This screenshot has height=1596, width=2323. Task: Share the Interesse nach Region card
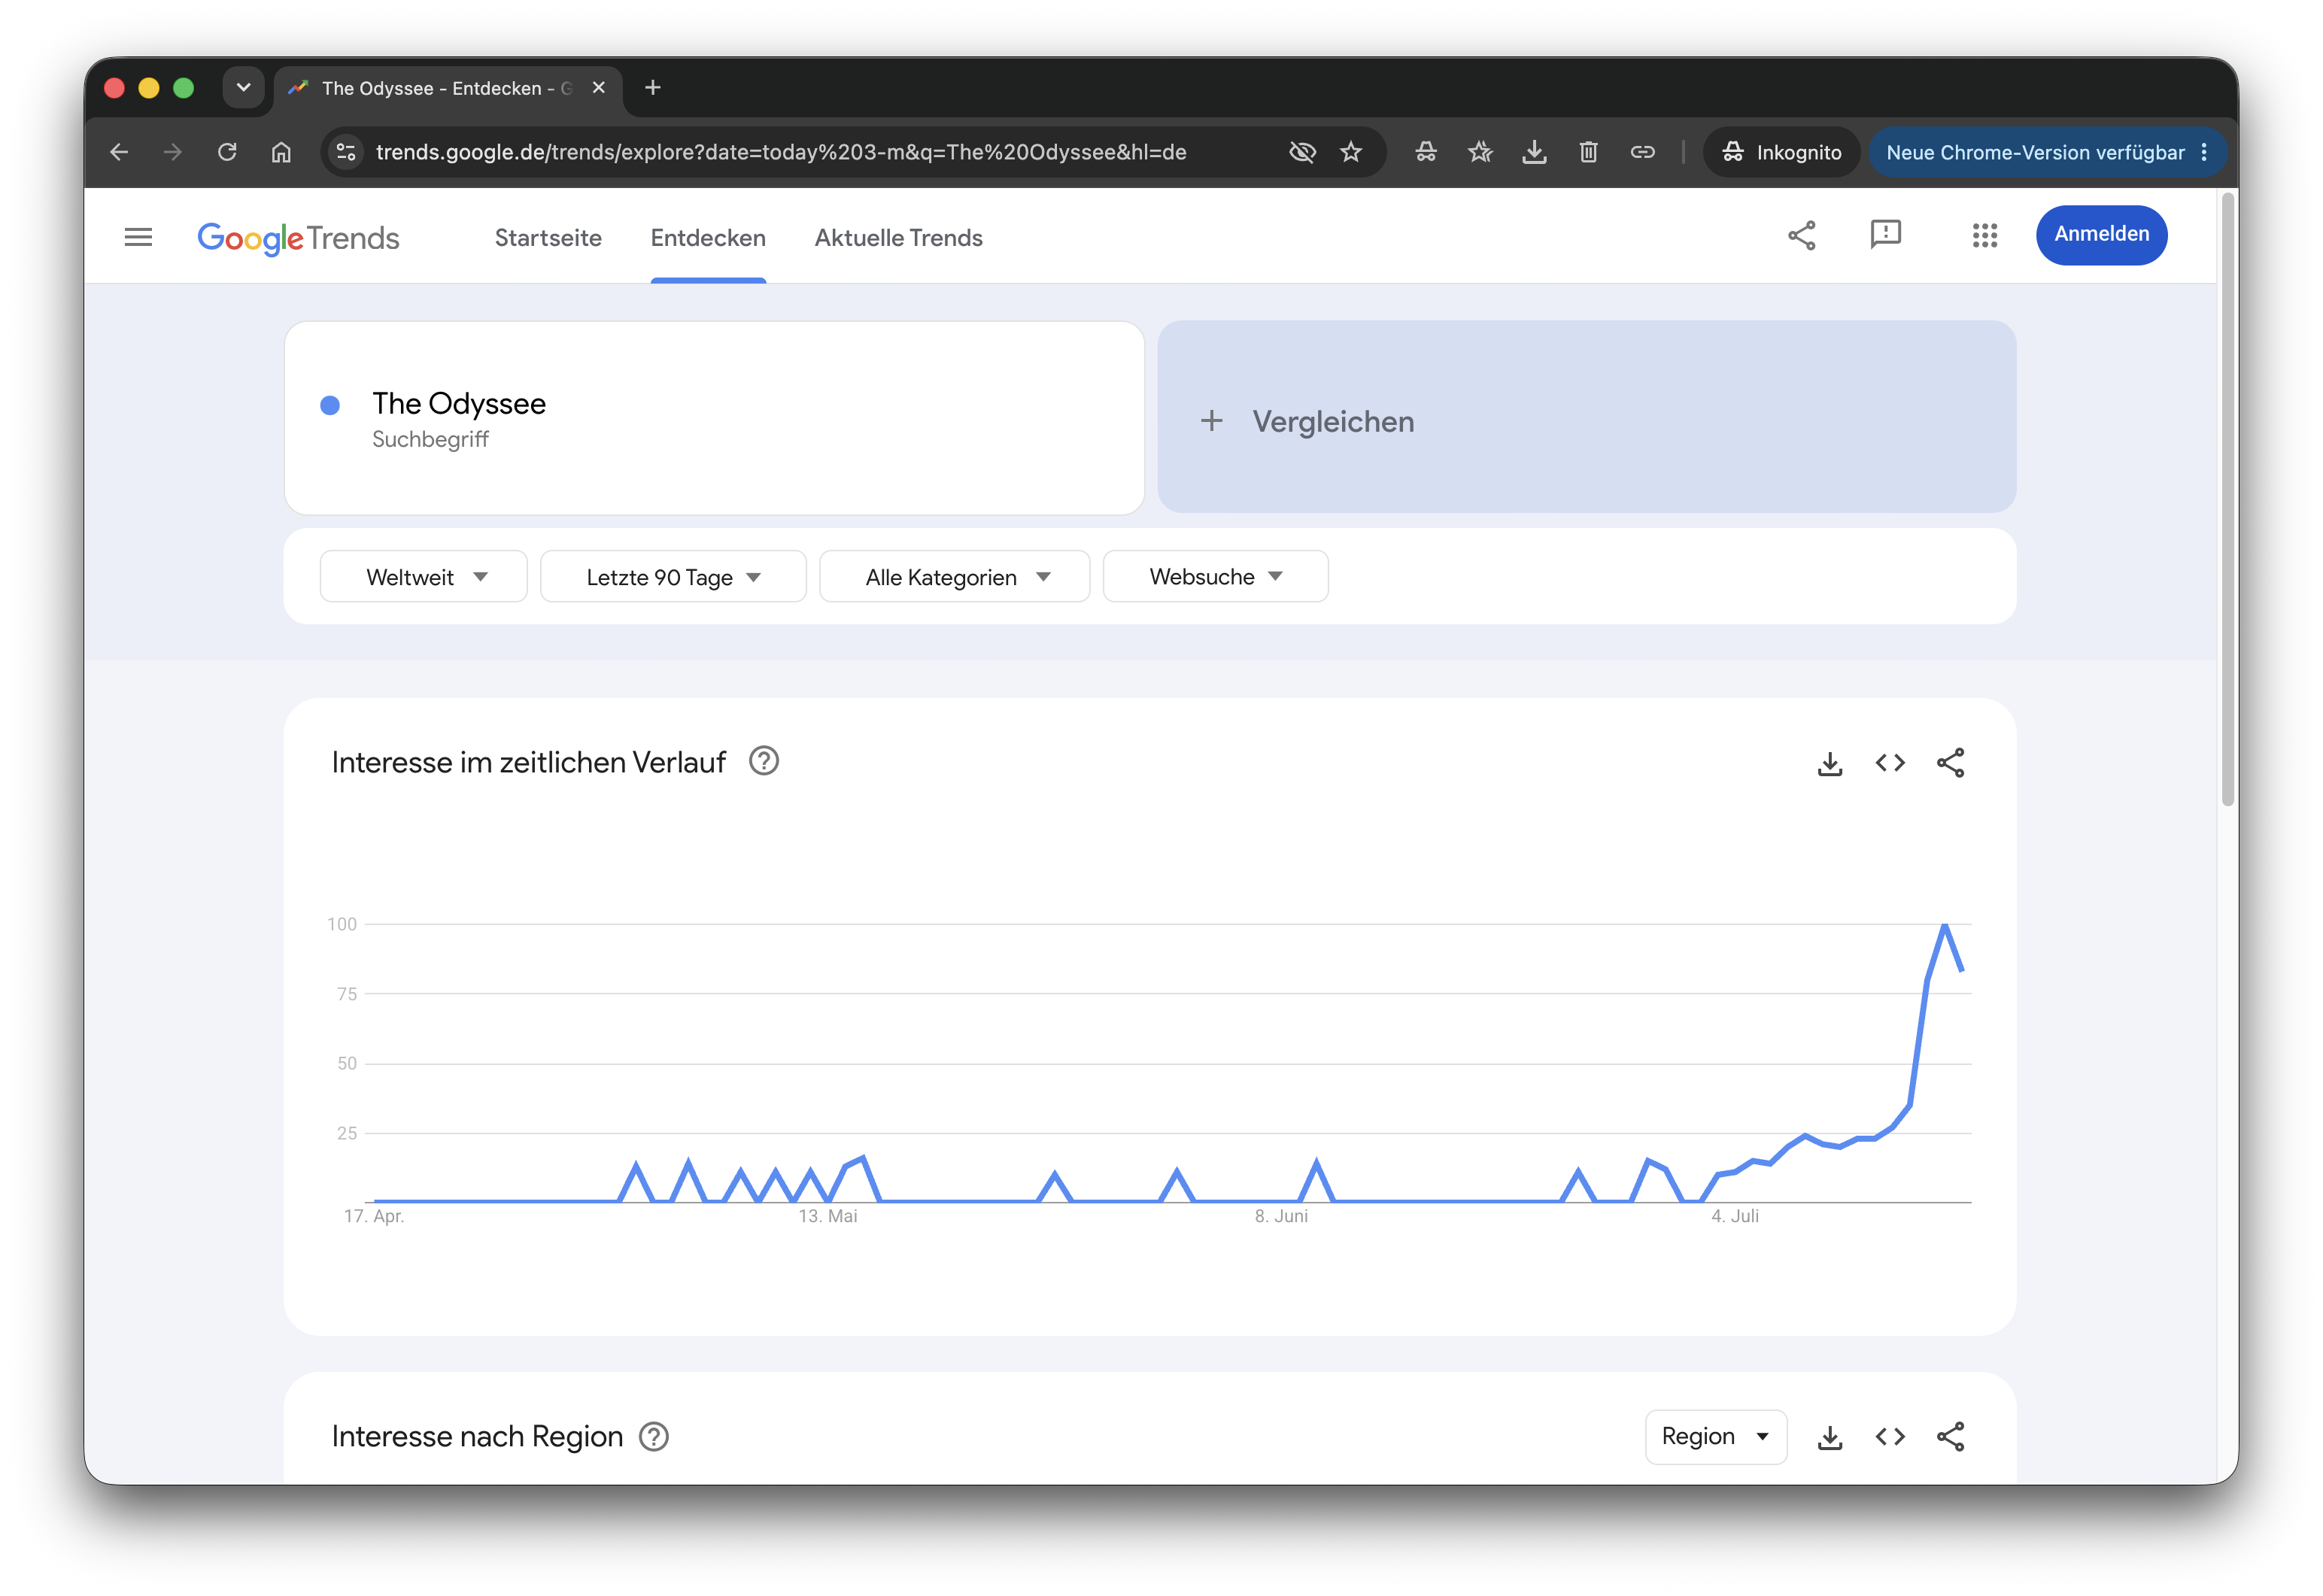(1950, 1438)
